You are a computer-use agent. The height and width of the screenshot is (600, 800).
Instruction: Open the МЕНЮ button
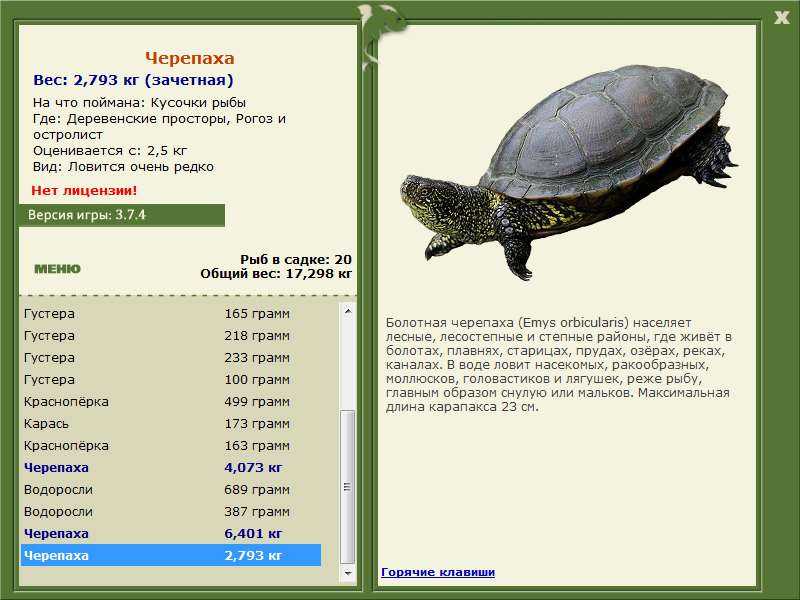tap(58, 269)
